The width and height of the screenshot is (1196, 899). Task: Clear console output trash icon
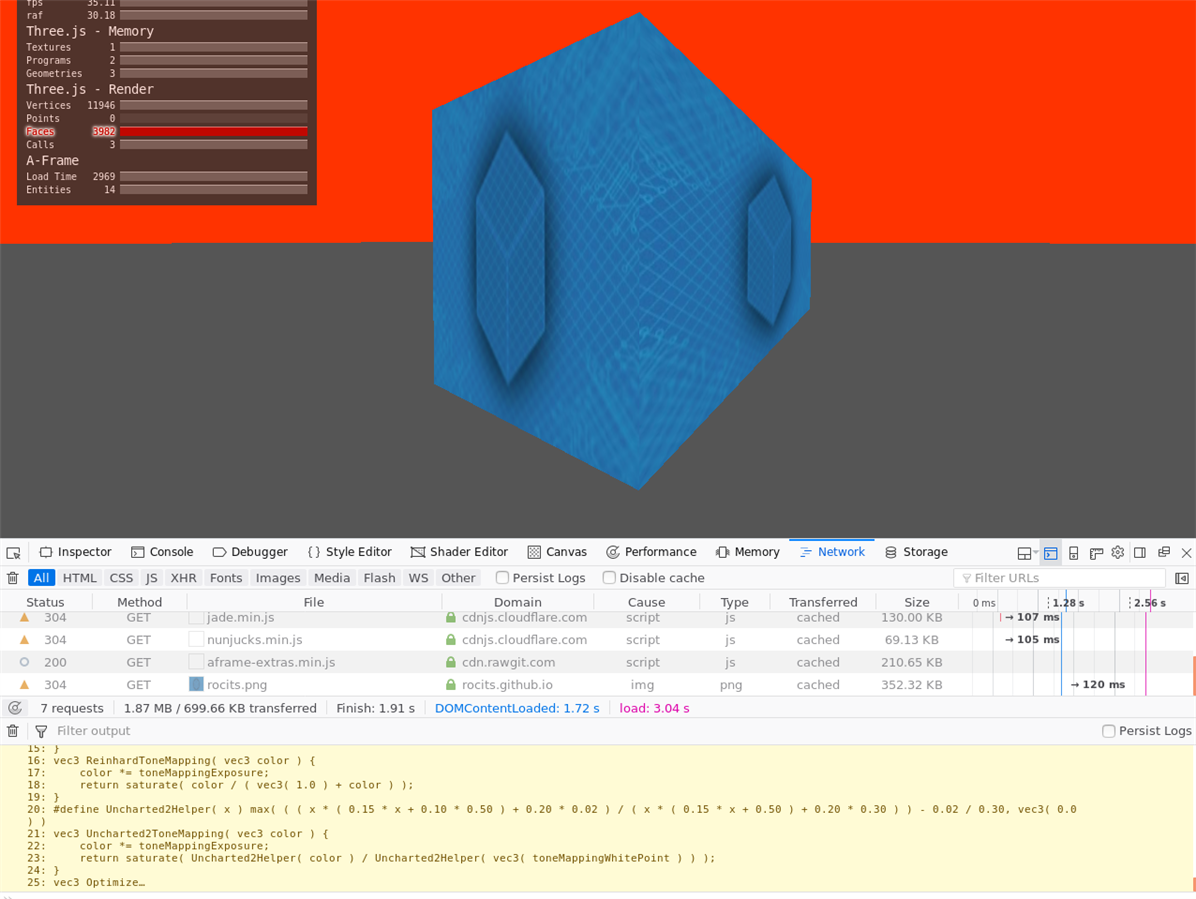pyautogui.click(x=13, y=731)
